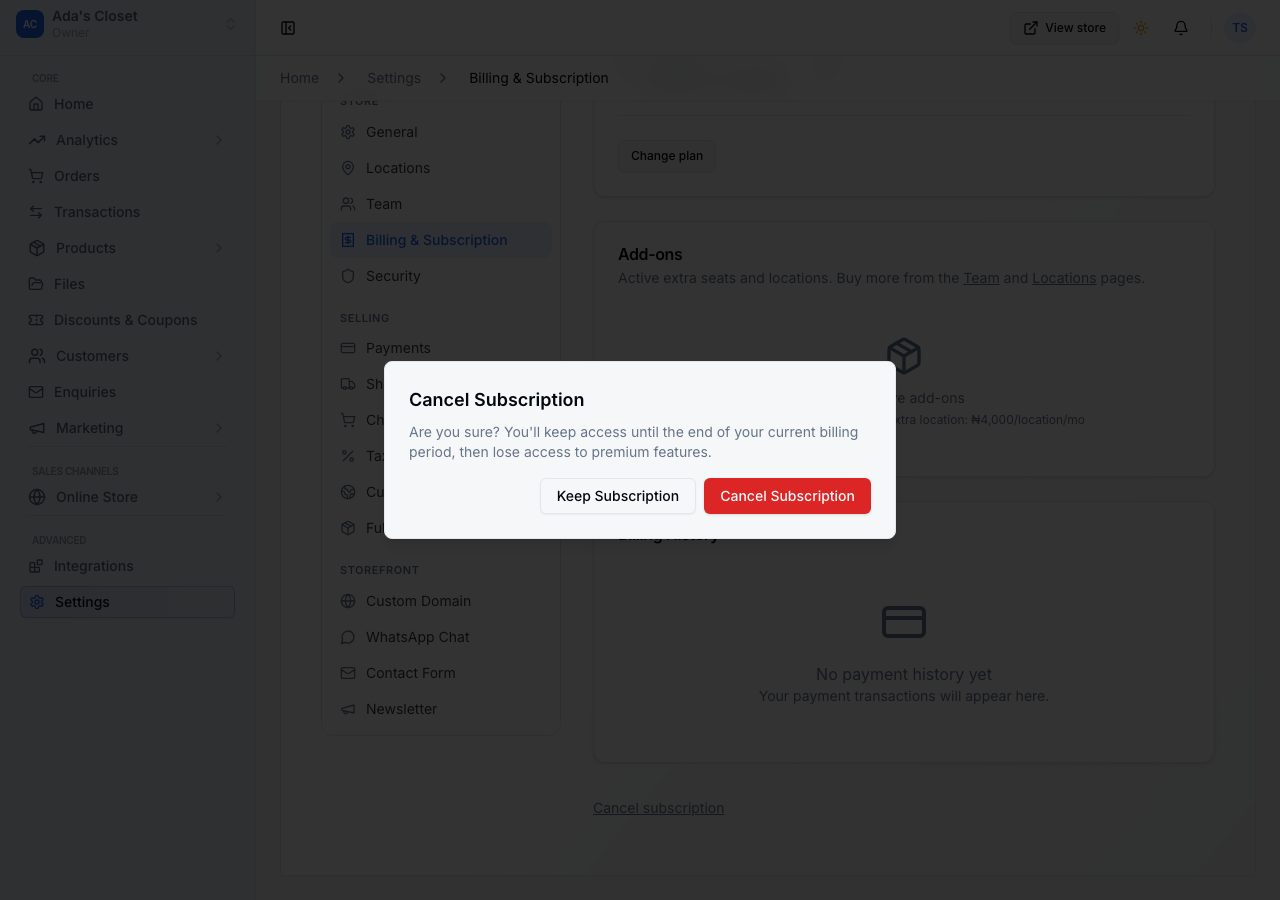Open Enquiries in sidebar
Viewport: 1280px width, 900px height.
(127, 392)
